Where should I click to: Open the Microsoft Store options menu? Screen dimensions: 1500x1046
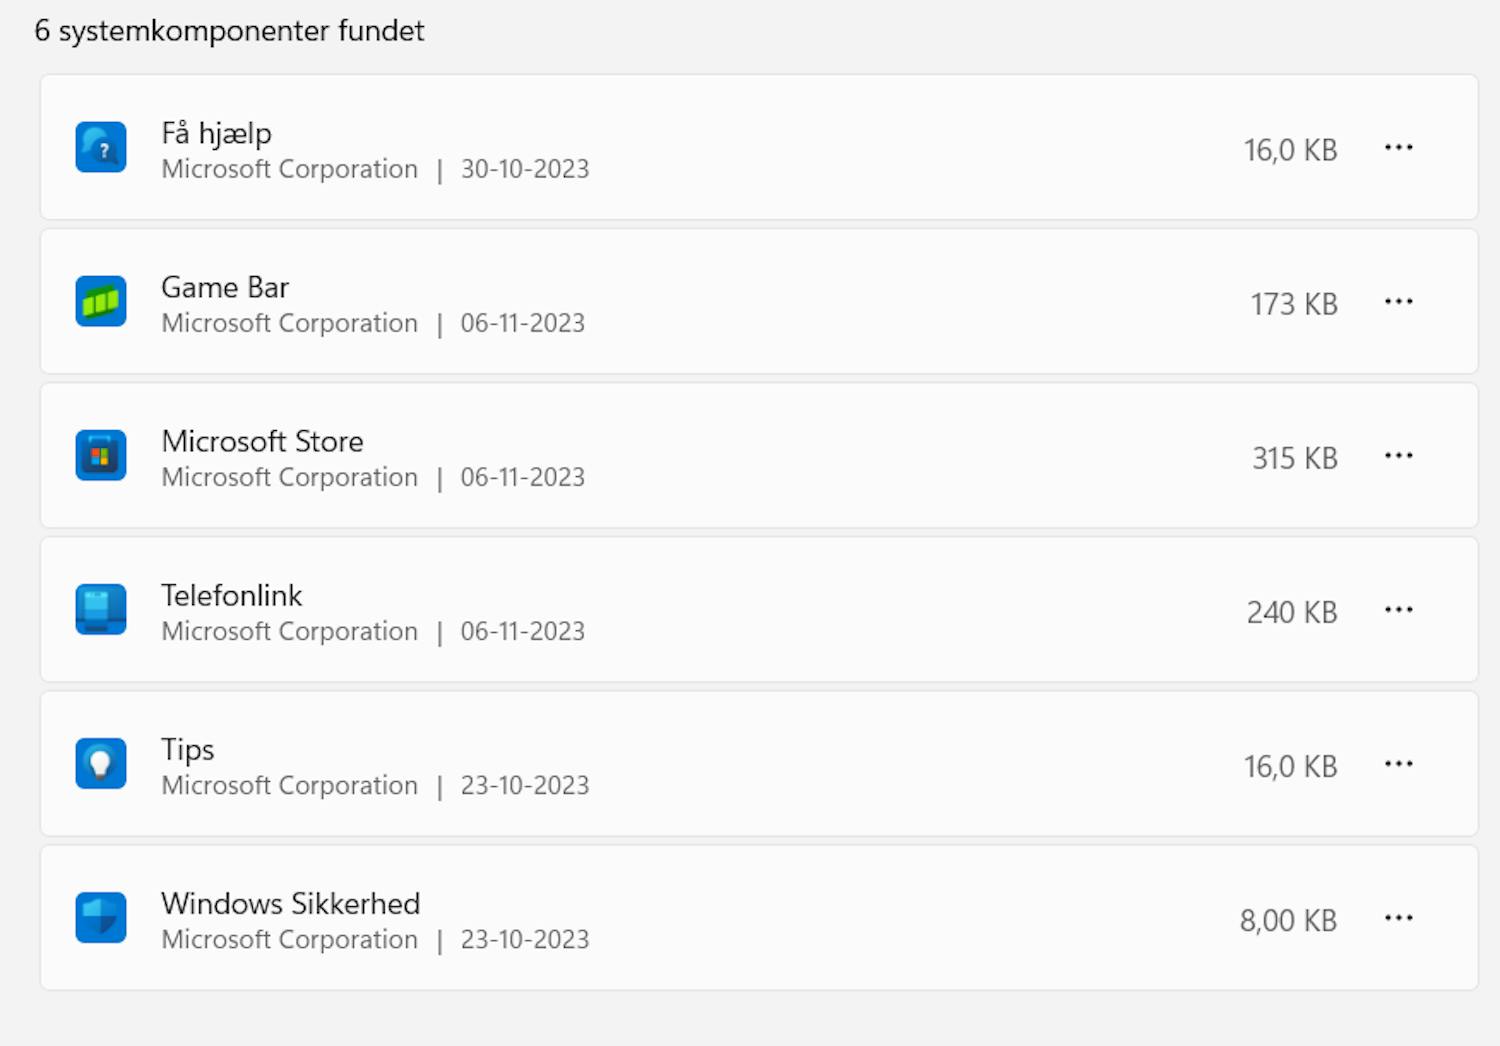point(1399,454)
